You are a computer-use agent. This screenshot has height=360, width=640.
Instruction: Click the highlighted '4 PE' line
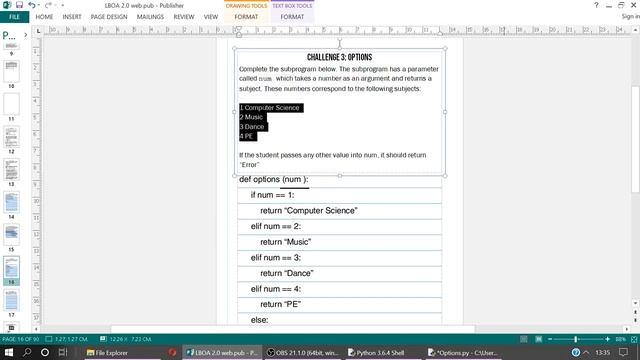(247, 136)
